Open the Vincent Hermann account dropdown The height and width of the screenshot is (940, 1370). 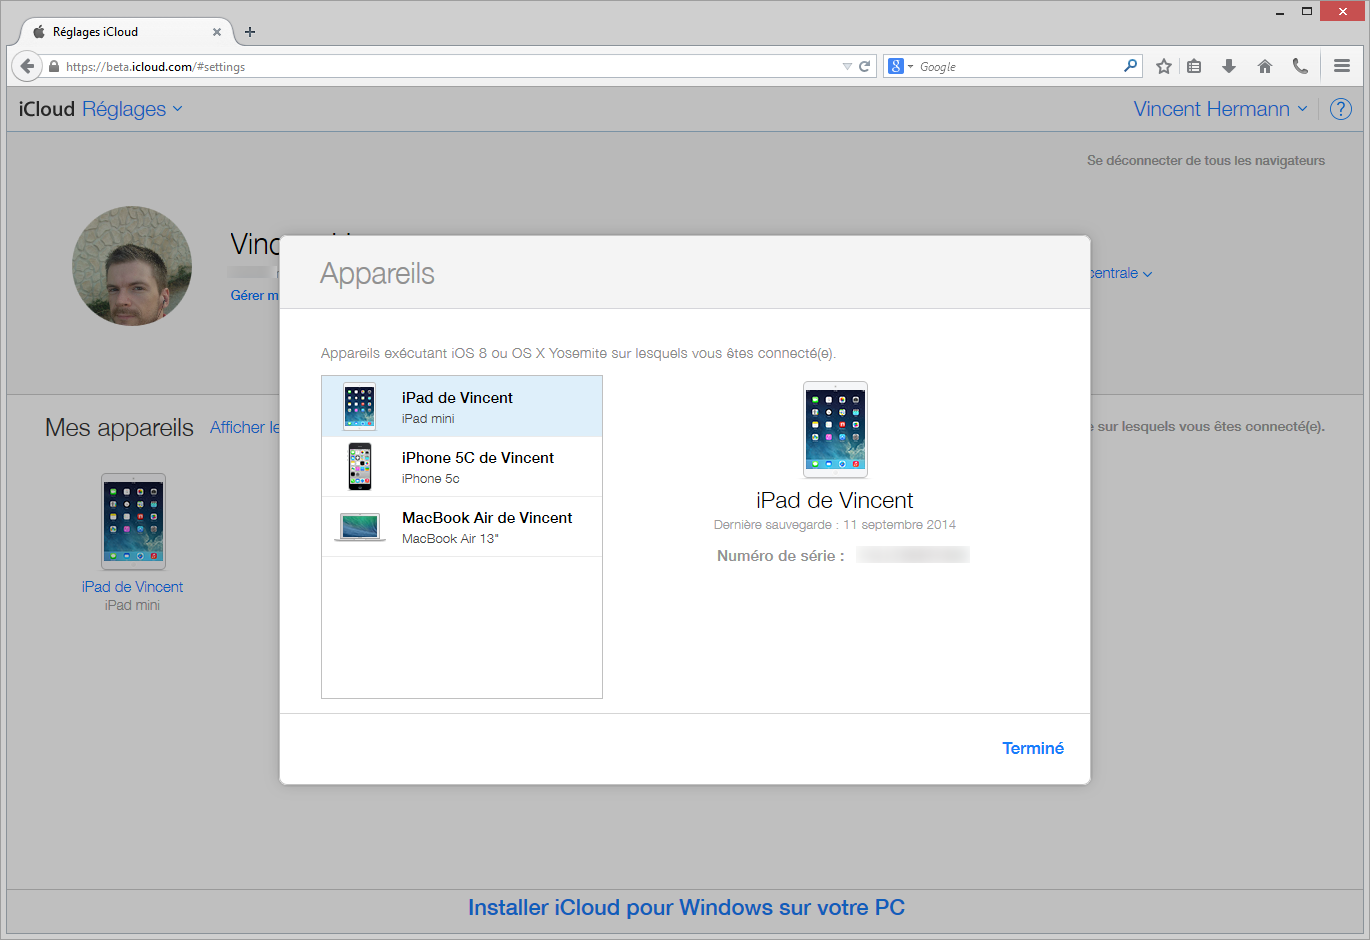1219,109
